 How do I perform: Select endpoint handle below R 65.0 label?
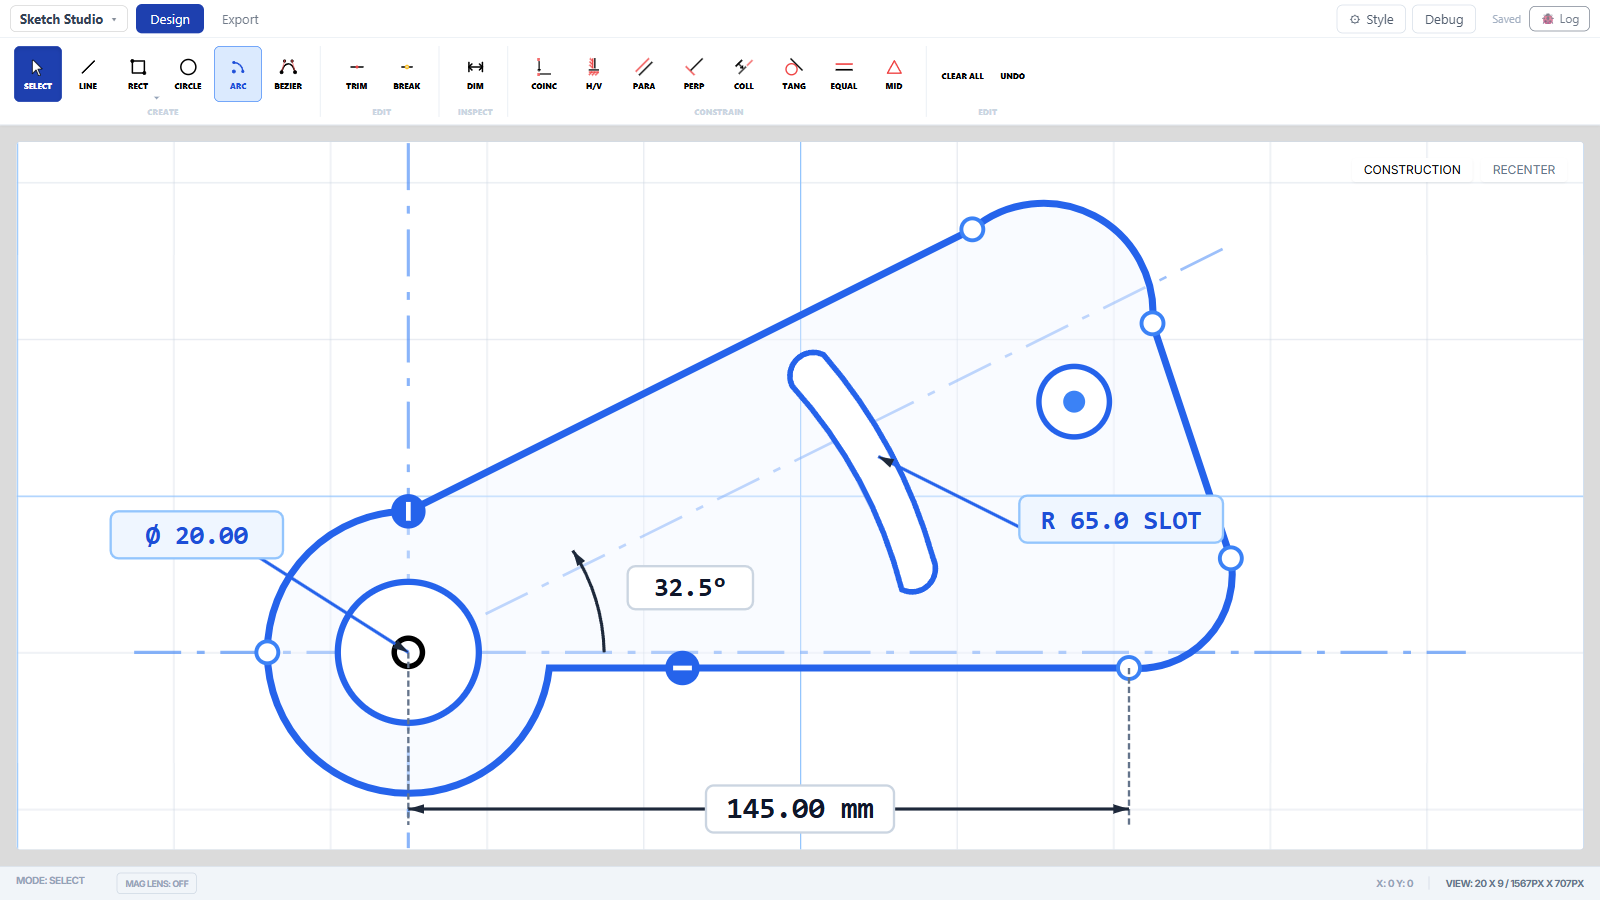[1231, 558]
